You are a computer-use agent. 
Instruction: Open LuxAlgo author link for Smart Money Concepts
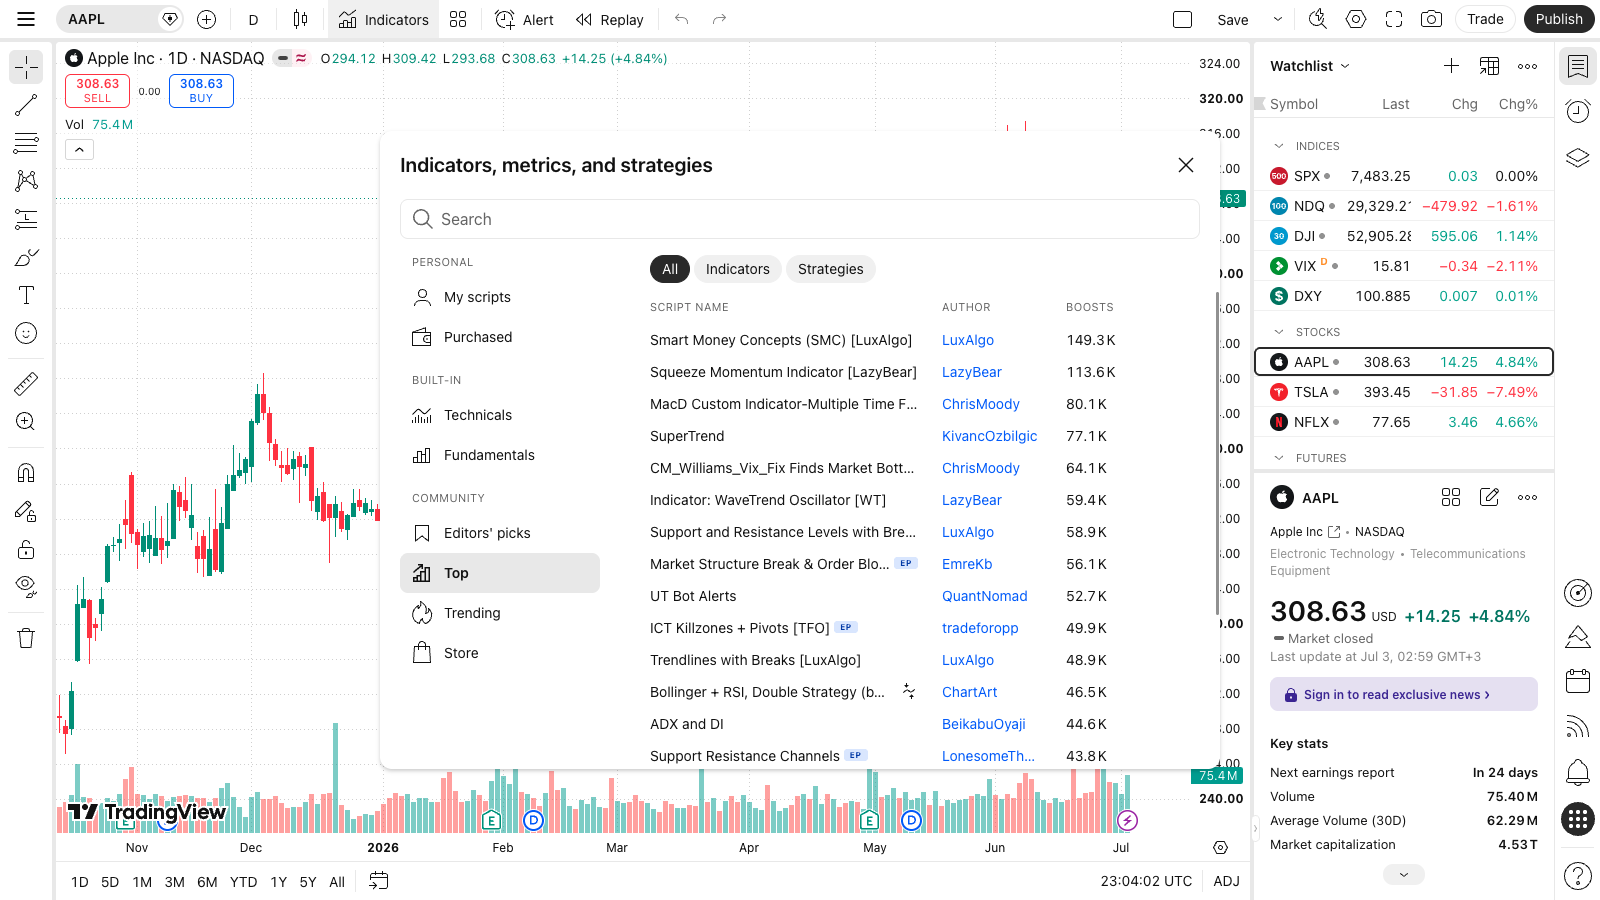[x=968, y=340]
